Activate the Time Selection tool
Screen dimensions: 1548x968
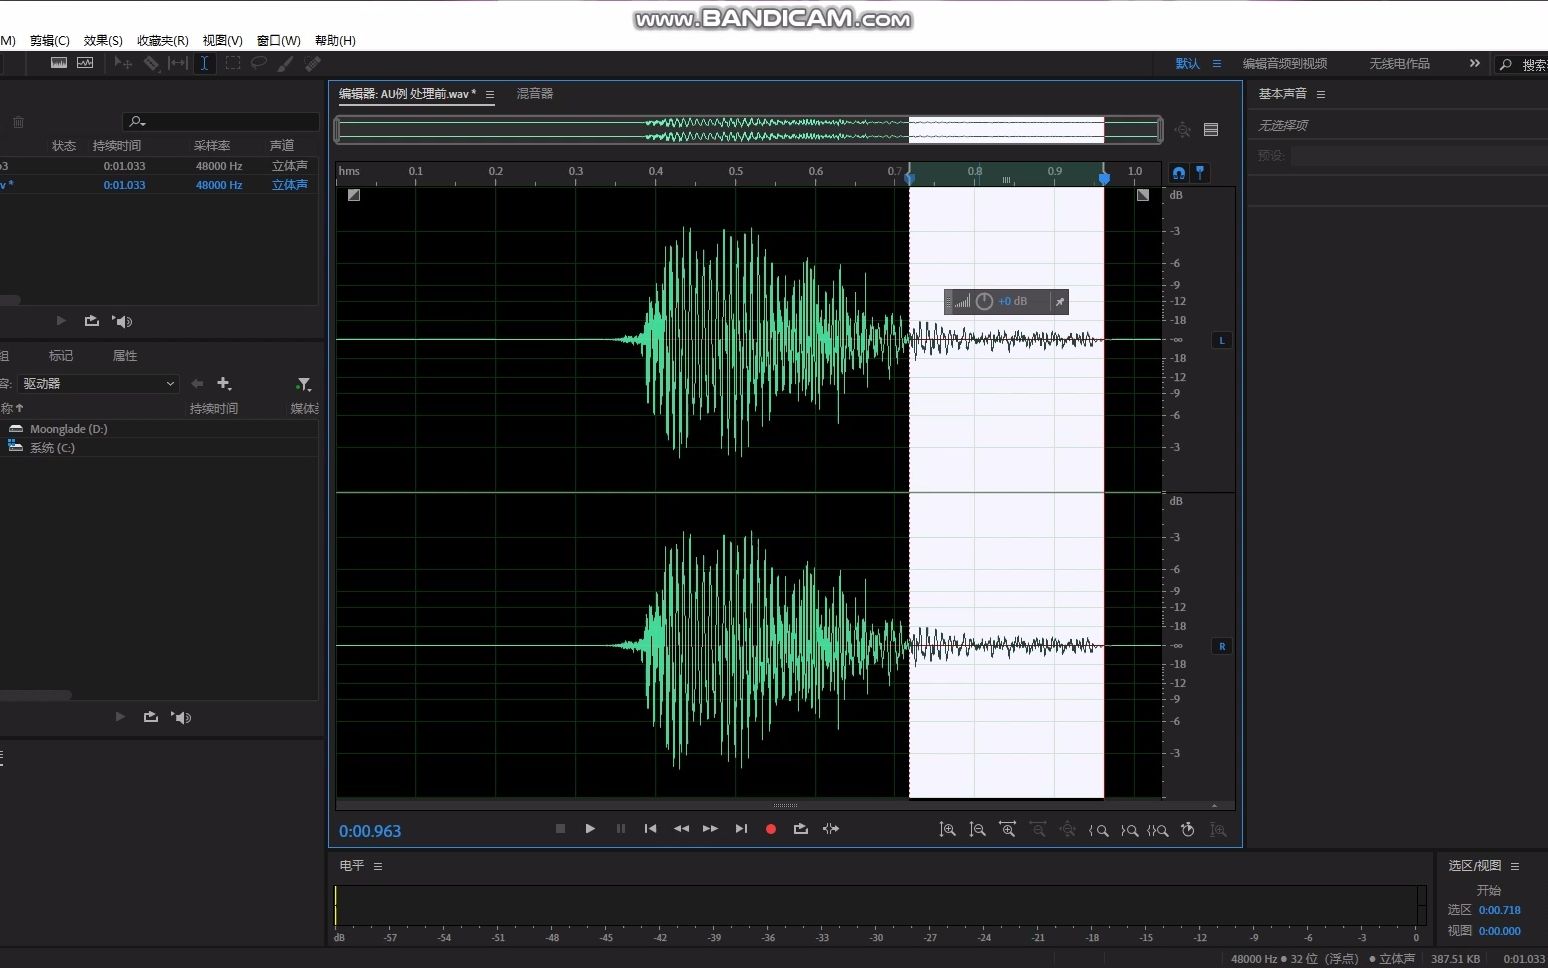pyautogui.click(x=204, y=63)
